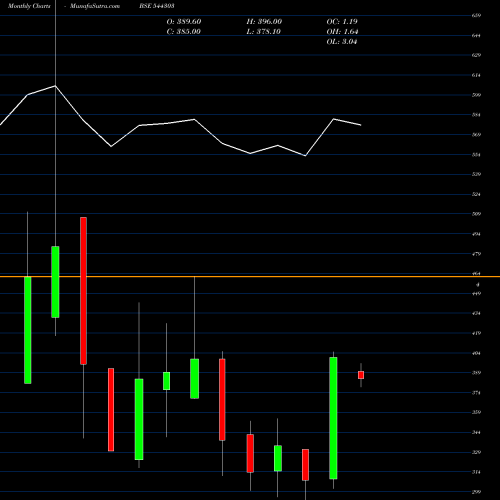This screenshot has width=500, height=500.
Task: Select the high value 'H: 396.00'
Action: point(264,22)
